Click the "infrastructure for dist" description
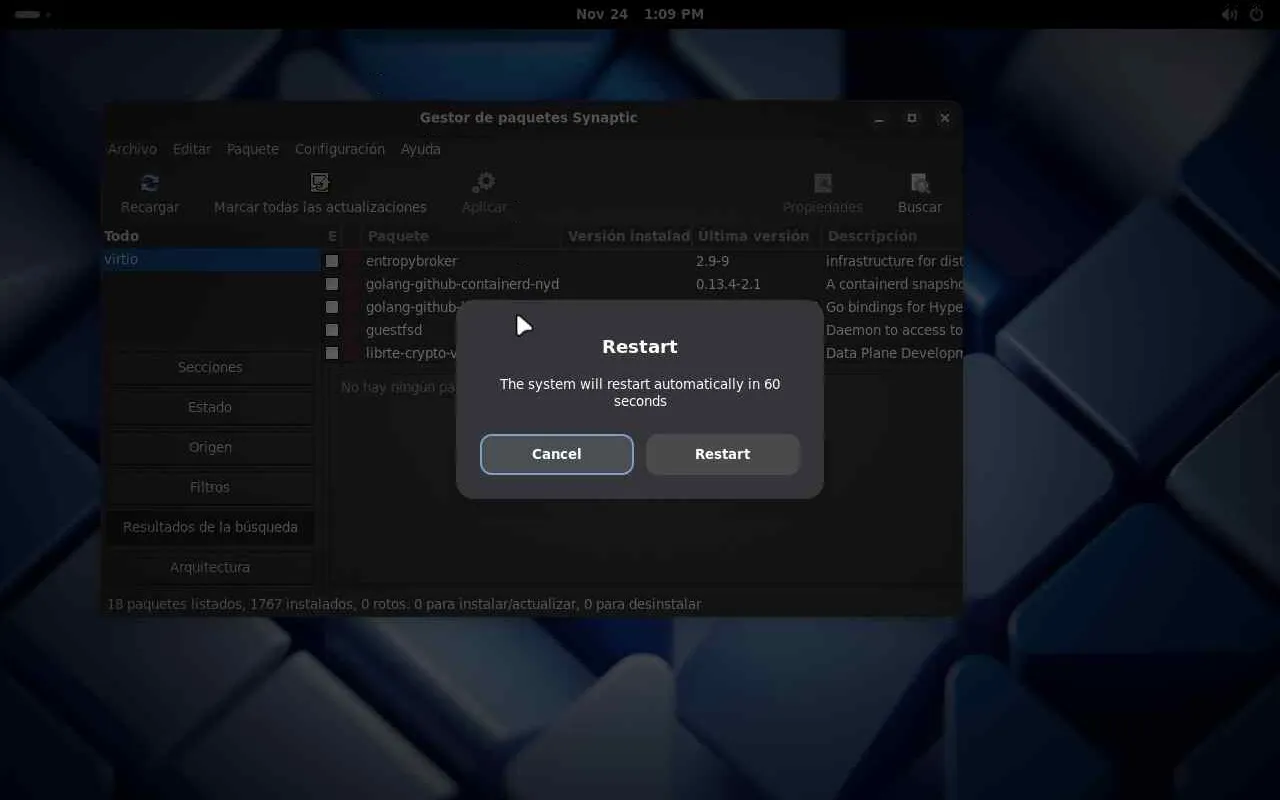The width and height of the screenshot is (1280, 800). (894, 261)
